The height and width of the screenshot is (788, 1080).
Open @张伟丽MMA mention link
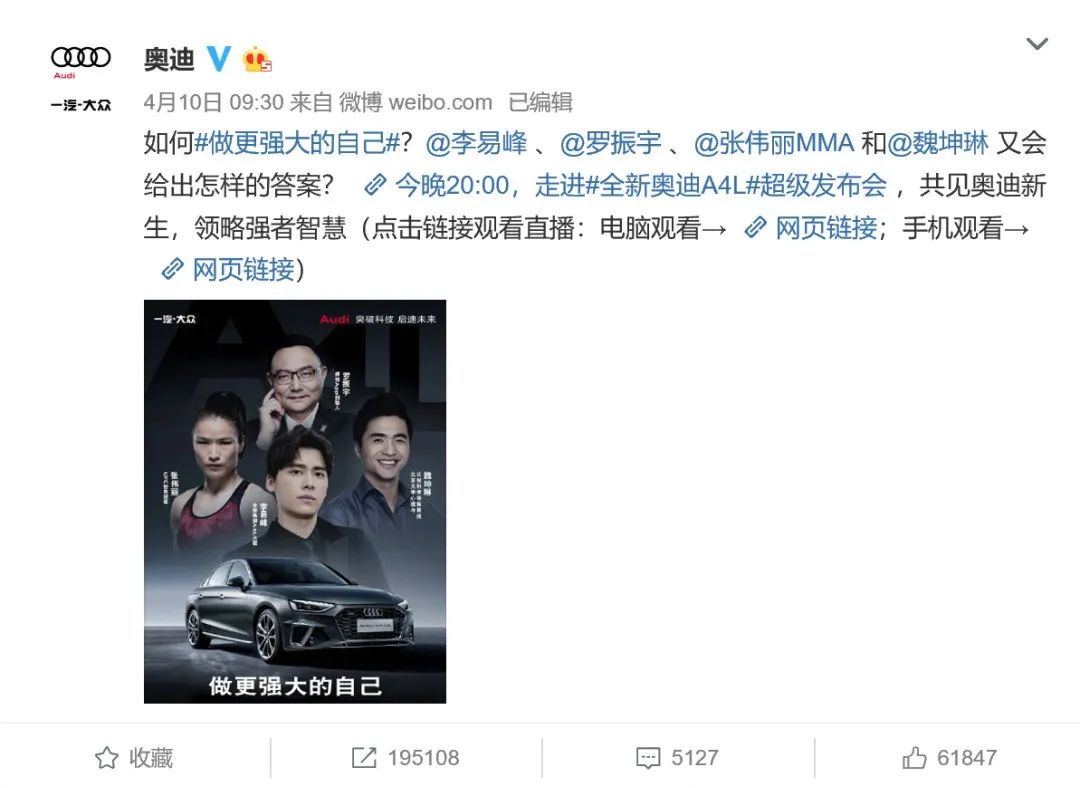[773, 143]
